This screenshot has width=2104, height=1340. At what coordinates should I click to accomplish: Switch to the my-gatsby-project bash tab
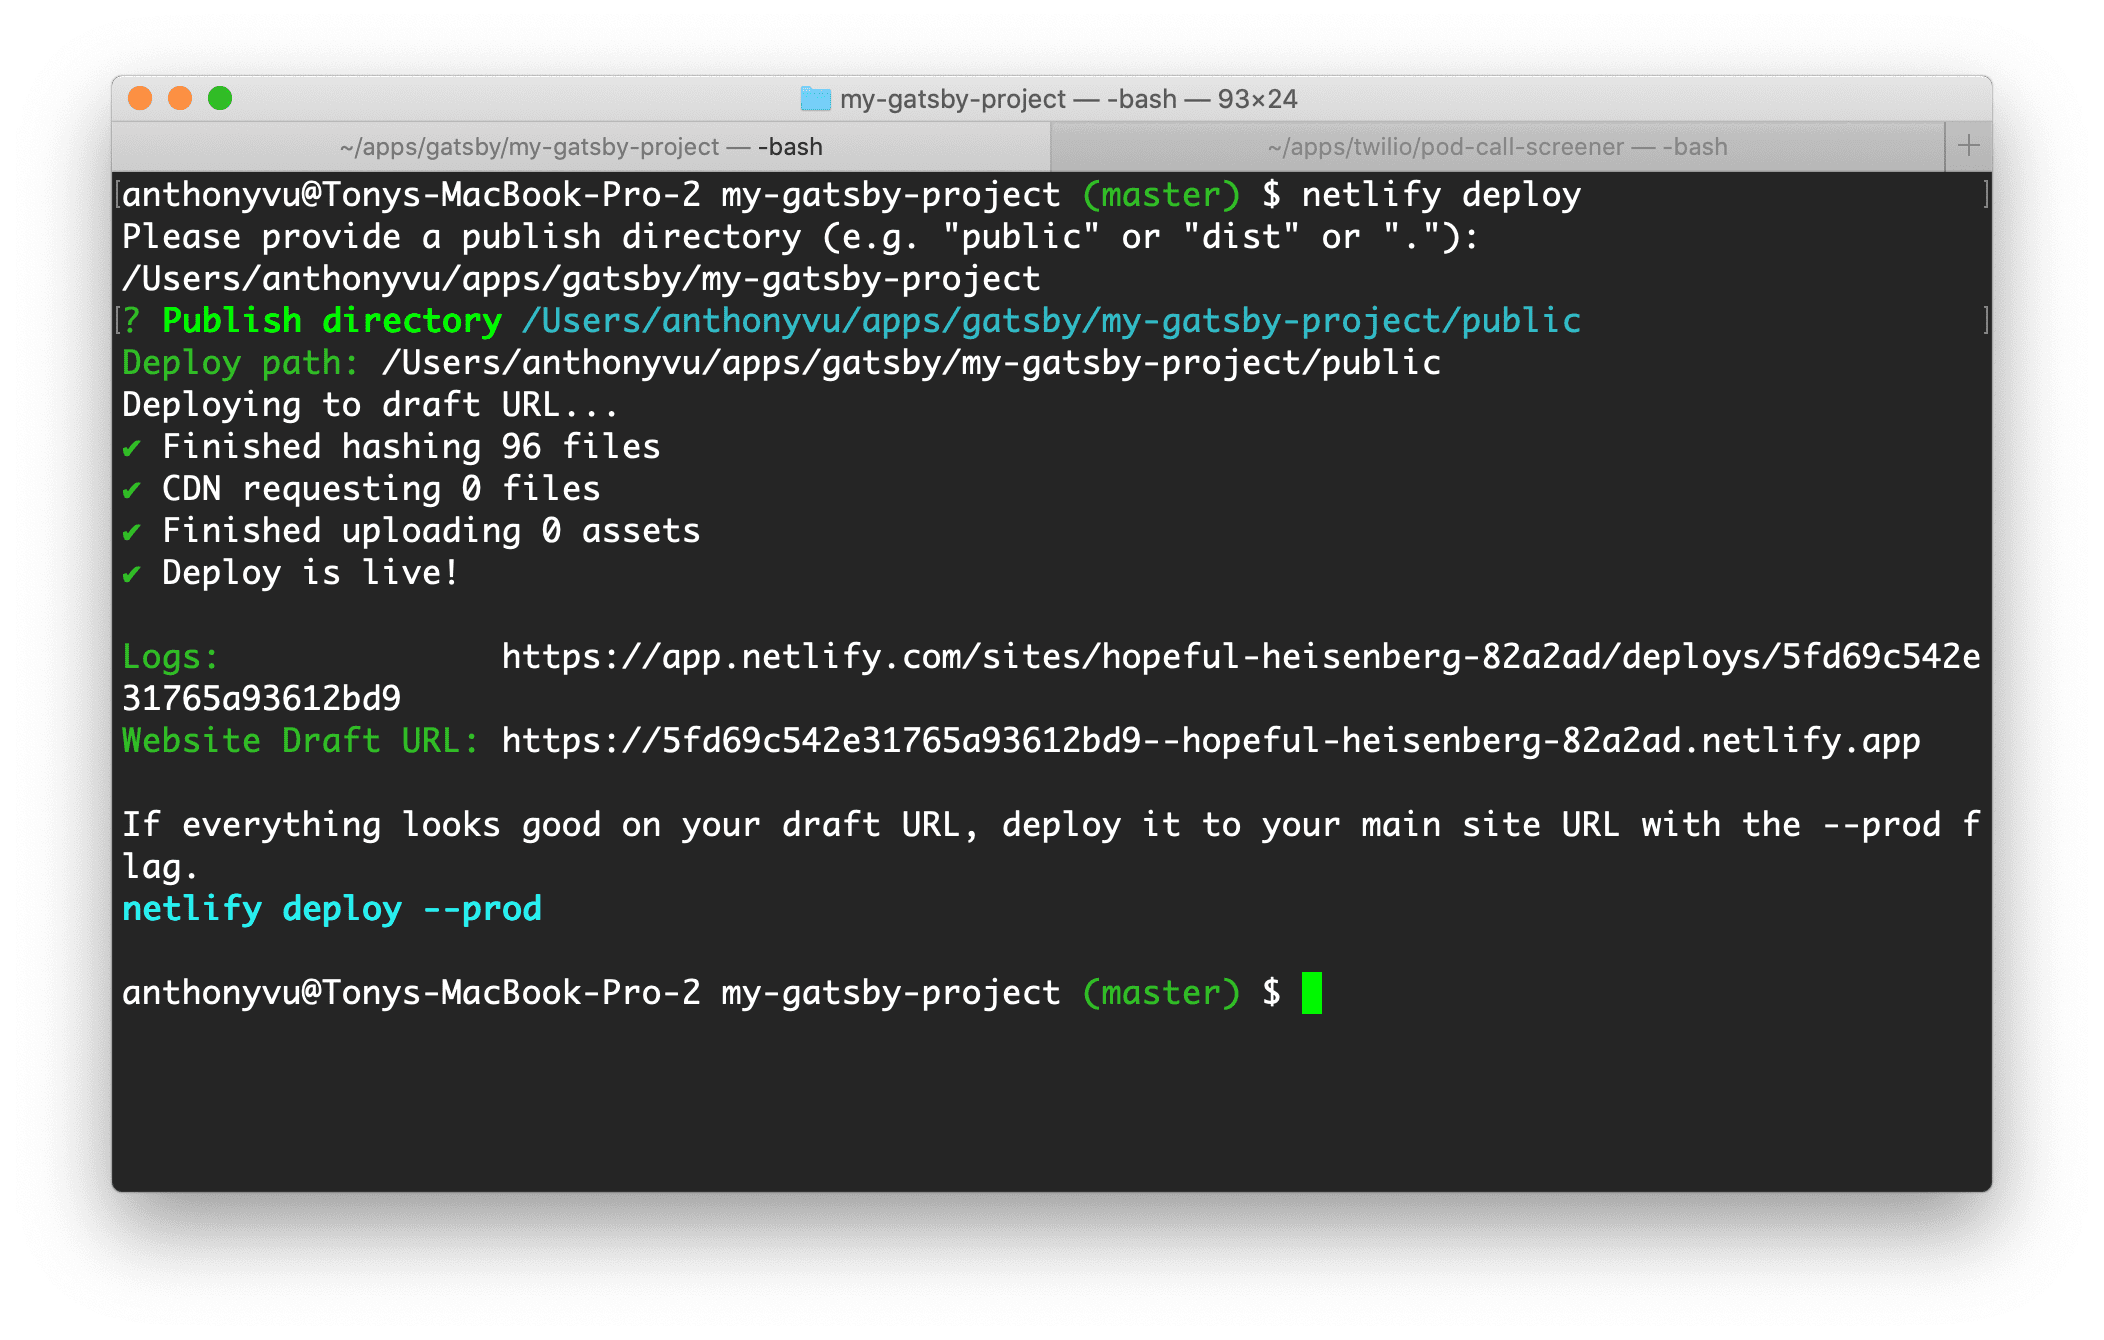pos(581,147)
